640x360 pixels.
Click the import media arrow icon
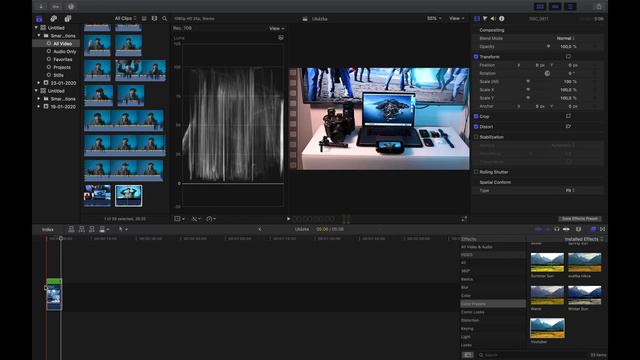[x=41, y=7]
